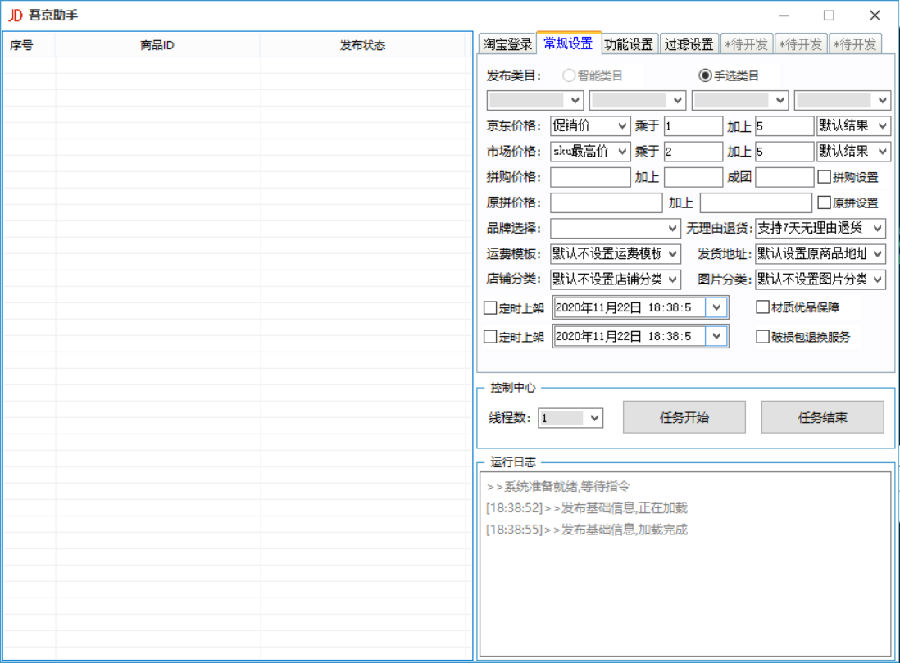
Task: Focus the 拼购价格 成团 input field
Action: pyautogui.click(x=784, y=177)
